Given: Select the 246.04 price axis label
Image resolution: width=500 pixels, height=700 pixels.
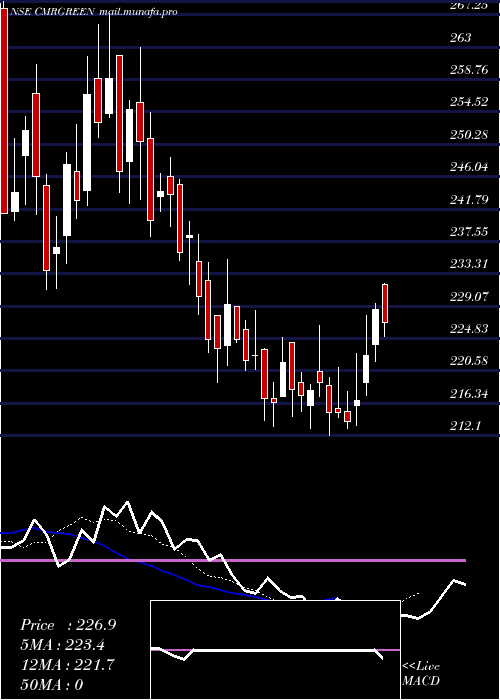Looking at the screenshot, I should (469, 167).
